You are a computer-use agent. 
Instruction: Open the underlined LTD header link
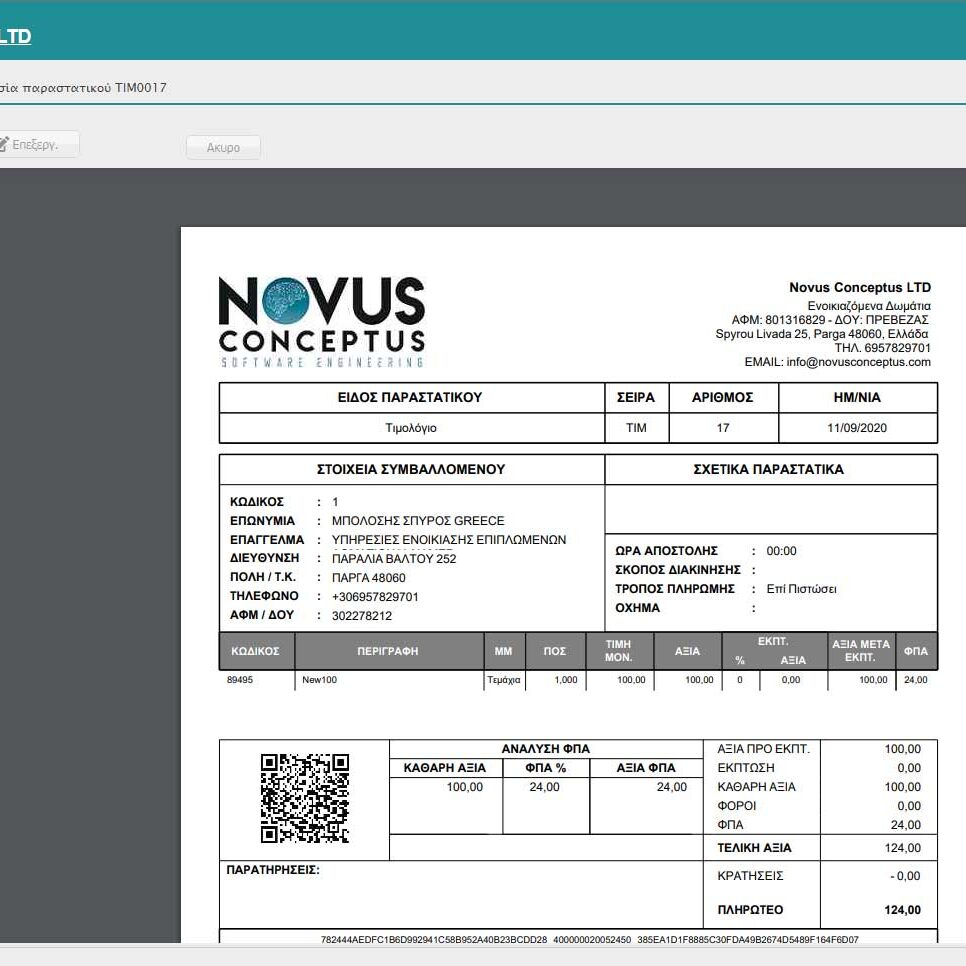pos(15,37)
